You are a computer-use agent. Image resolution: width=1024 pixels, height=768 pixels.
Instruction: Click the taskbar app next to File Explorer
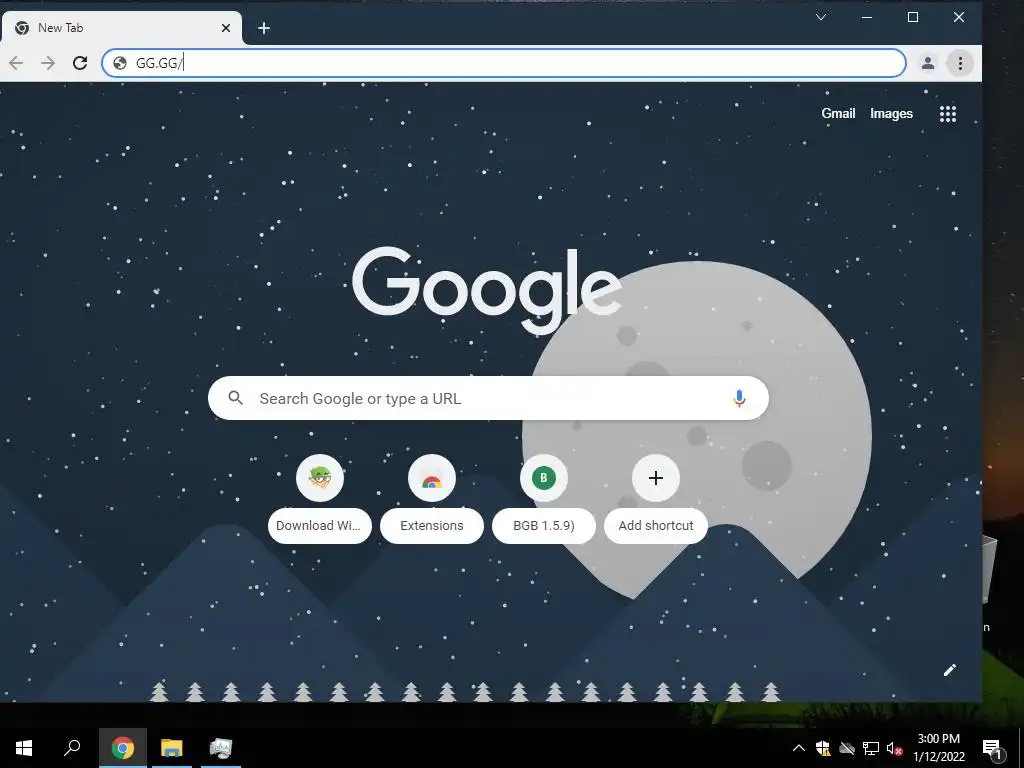tap(221, 748)
